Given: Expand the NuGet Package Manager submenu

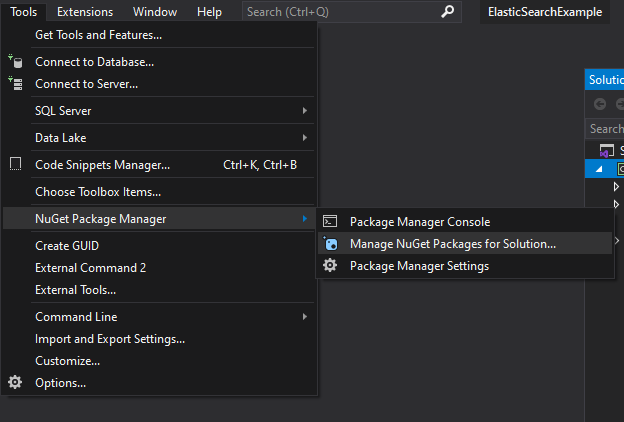Looking at the screenshot, I should click(x=159, y=219).
